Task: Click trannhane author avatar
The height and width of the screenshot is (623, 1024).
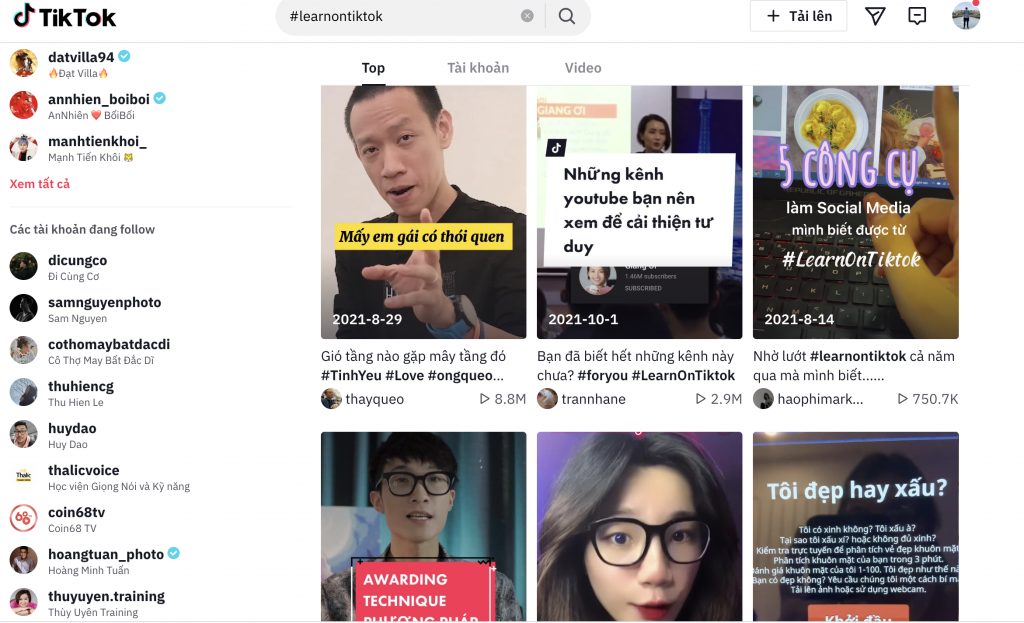Action: [547, 399]
